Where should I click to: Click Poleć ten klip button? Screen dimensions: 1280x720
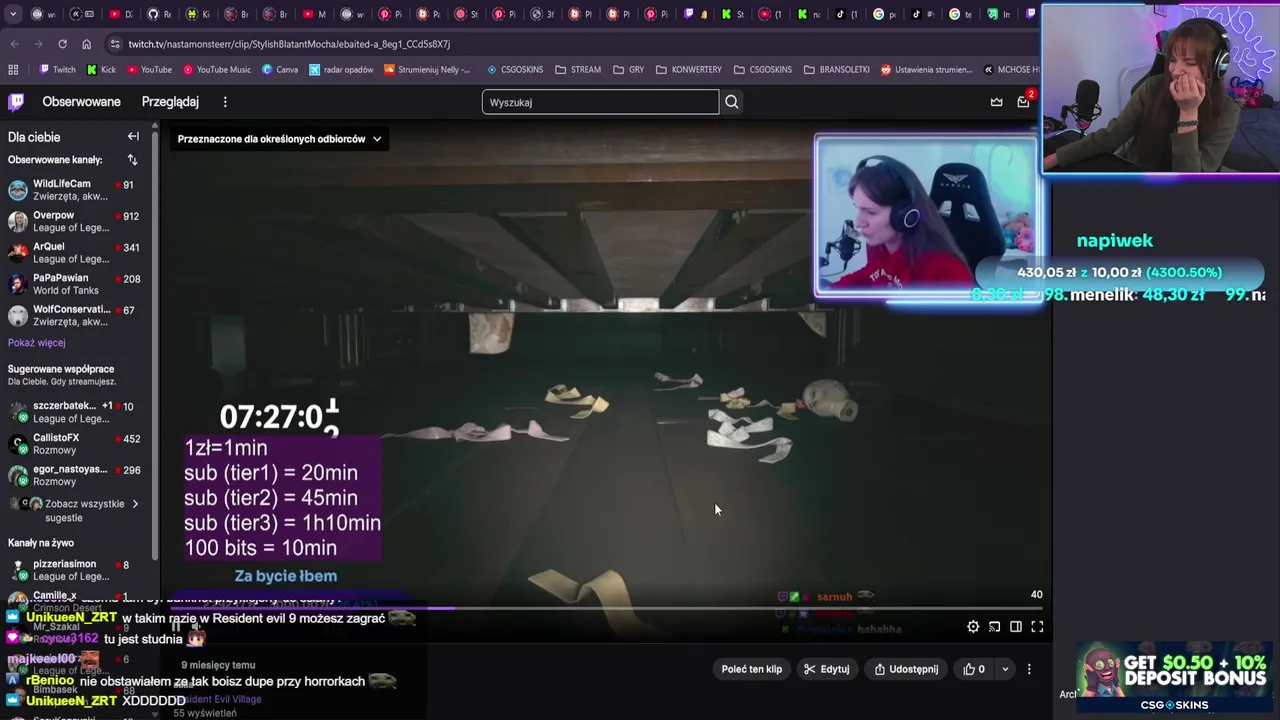(752, 669)
